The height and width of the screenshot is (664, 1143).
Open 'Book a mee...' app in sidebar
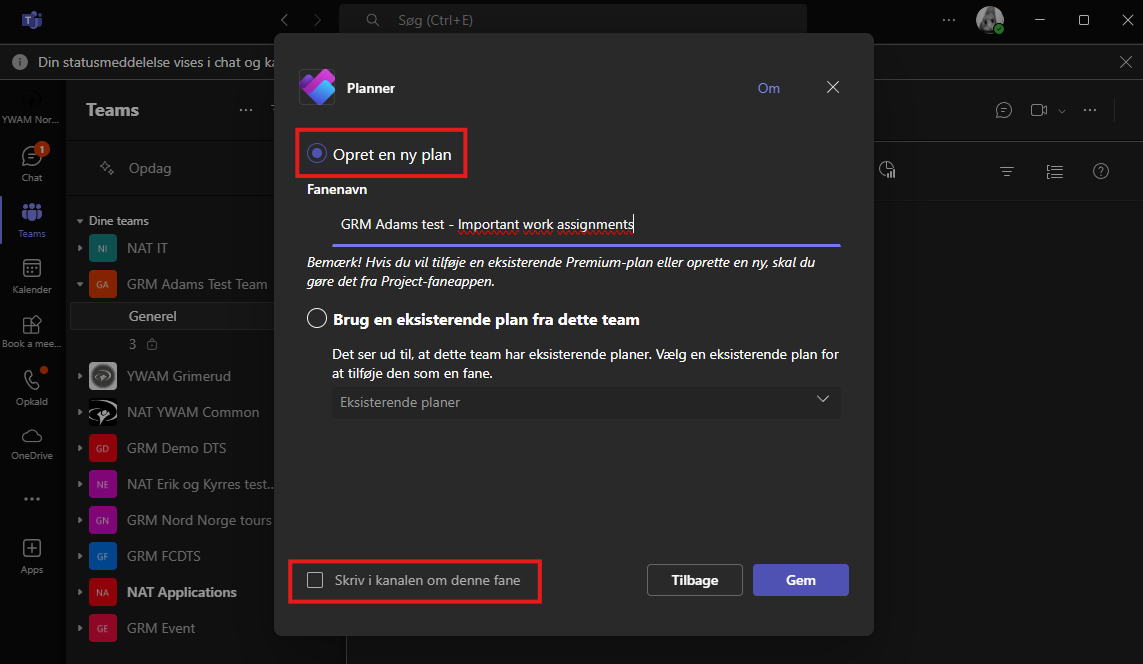(32, 332)
